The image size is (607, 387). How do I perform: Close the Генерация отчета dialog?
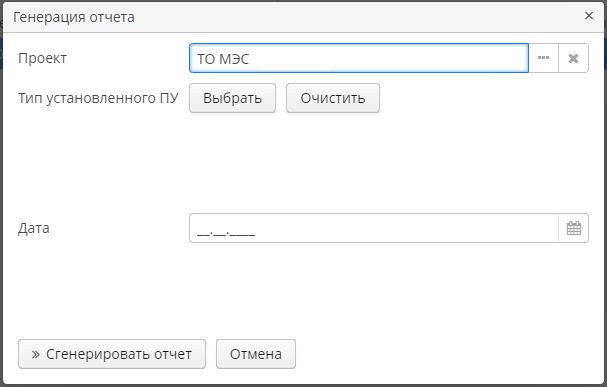(589, 15)
